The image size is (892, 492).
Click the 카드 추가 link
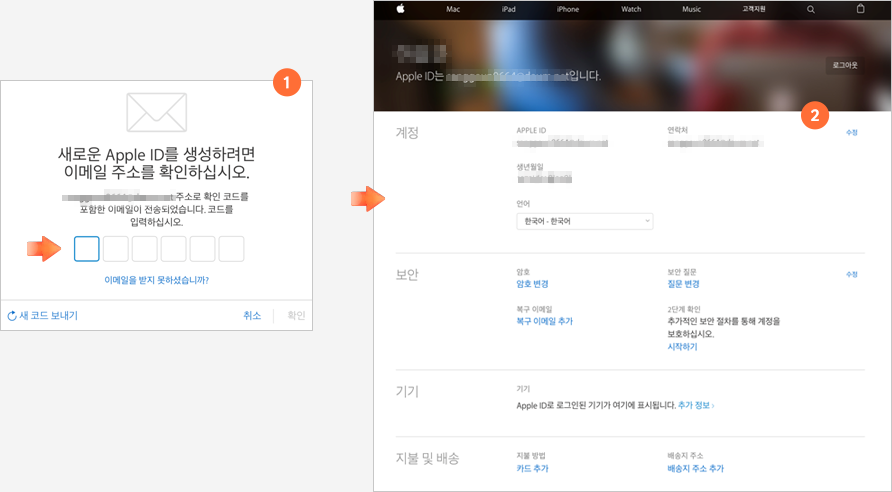tap(532, 469)
